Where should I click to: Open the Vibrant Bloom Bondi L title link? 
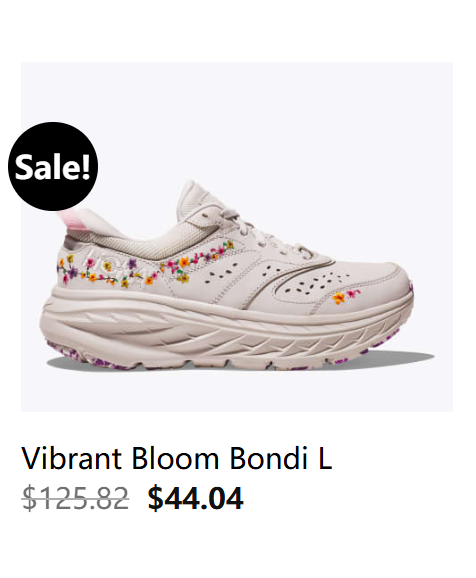pyautogui.click(x=177, y=458)
